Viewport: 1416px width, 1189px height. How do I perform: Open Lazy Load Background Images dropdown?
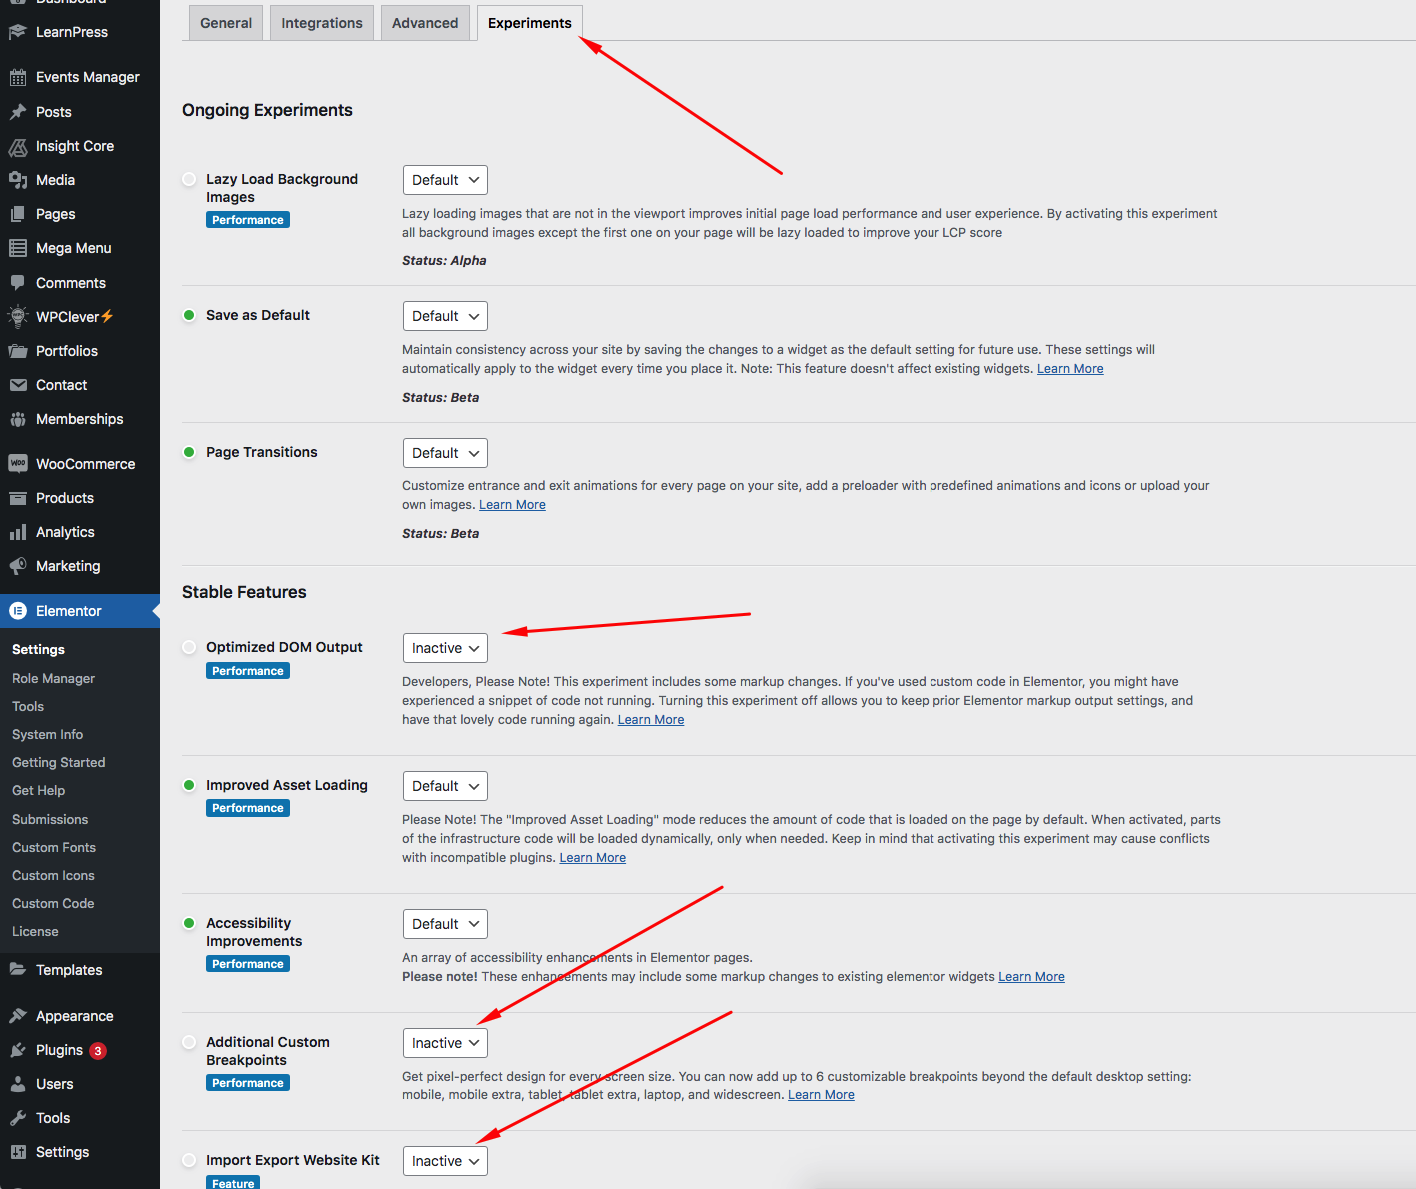445,180
